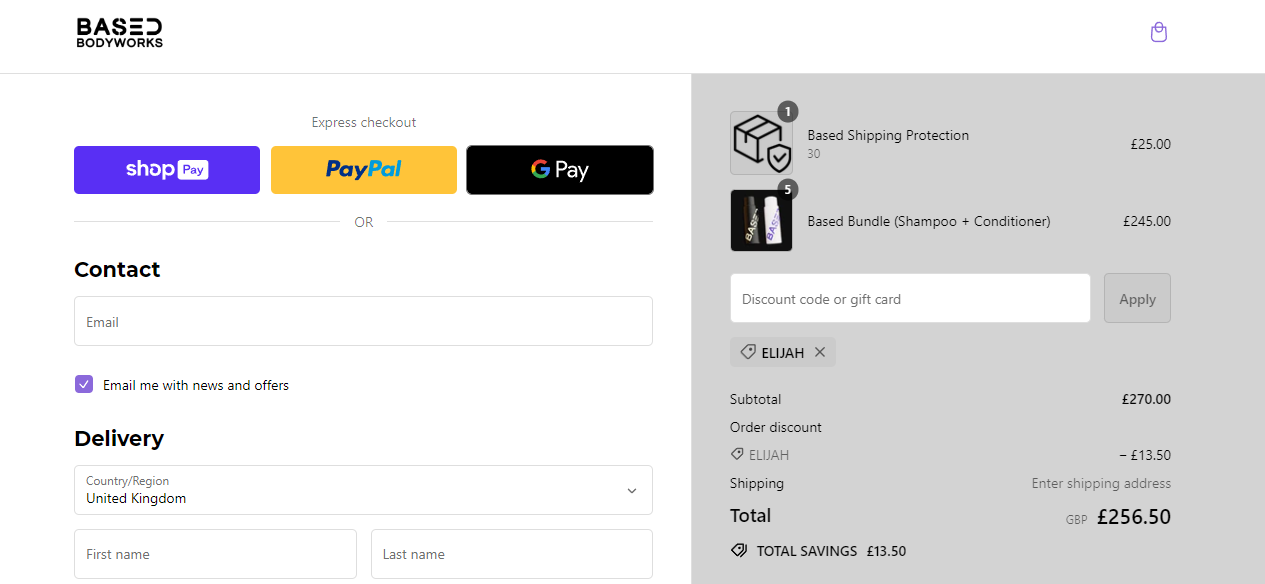Click the Based Bodyworks logo
Image resolution: width=1265 pixels, height=584 pixels.
point(120,33)
